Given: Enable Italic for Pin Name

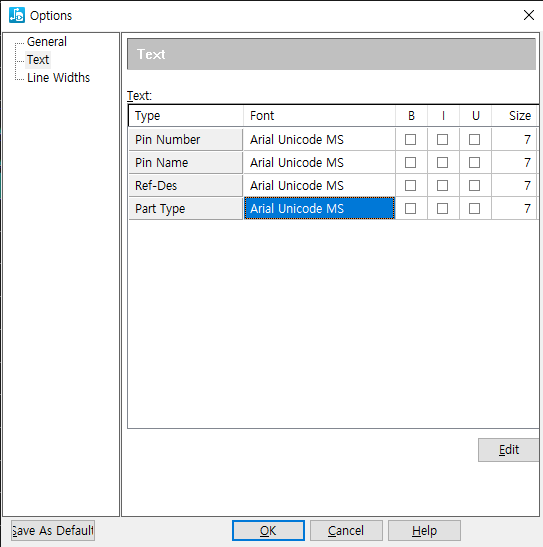Looking at the screenshot, I should pyautogui.click(x=443, y=163).
